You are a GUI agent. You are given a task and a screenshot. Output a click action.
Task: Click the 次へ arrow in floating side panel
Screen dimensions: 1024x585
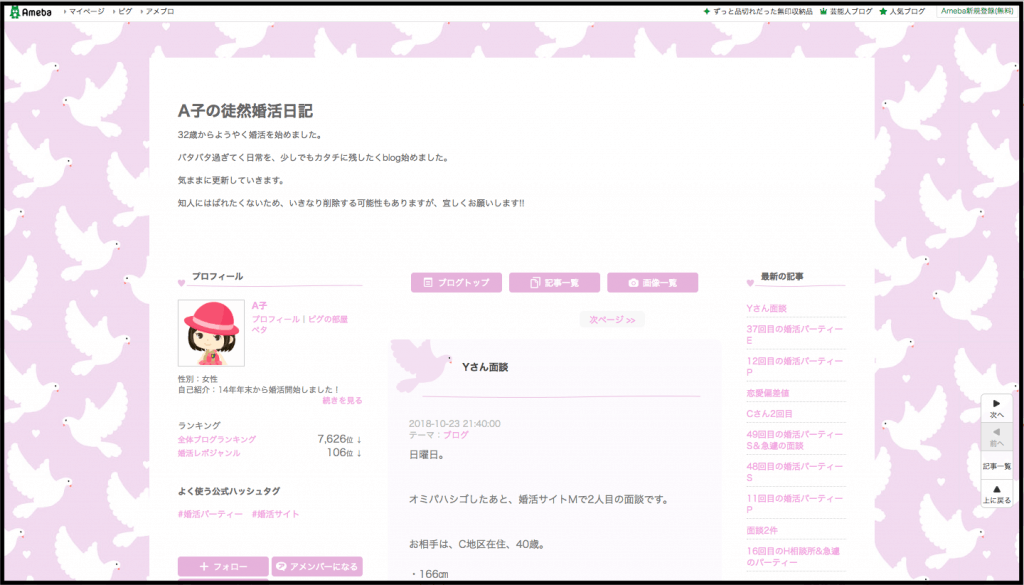pyautogui.click(x=996, y=408)
